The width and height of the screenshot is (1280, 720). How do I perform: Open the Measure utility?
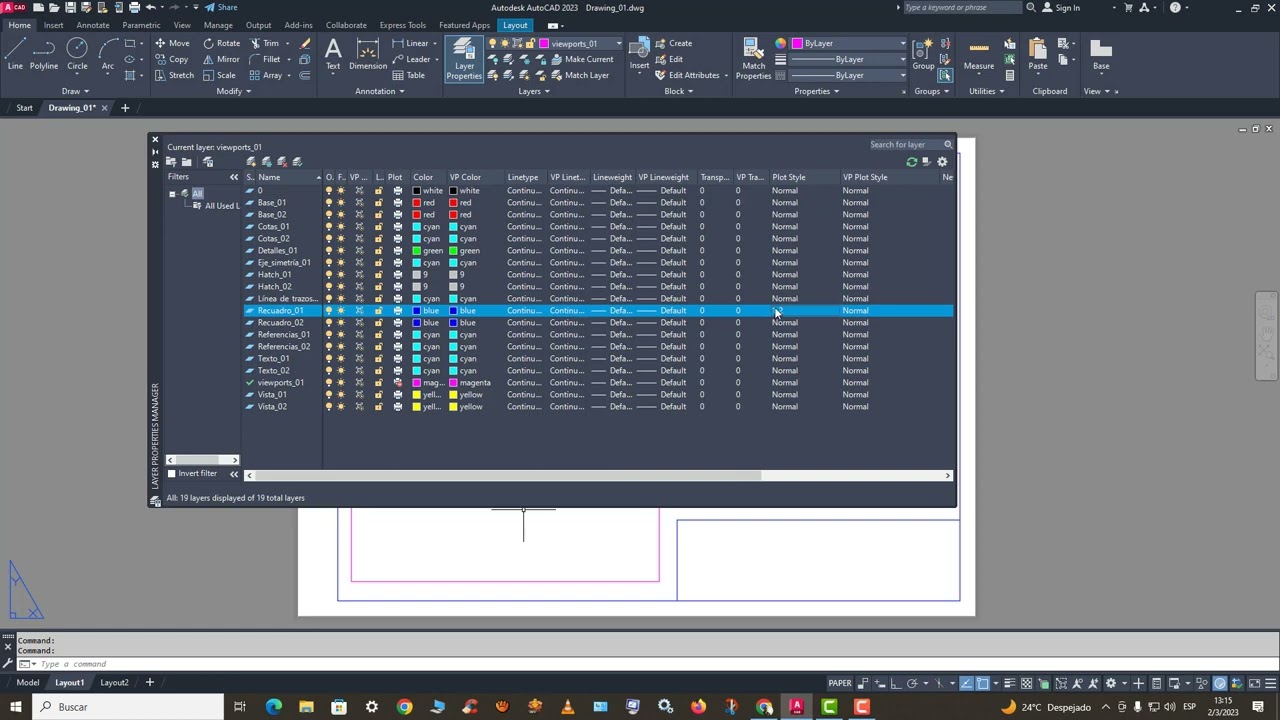pyautogui.click(x=979, y=55)
